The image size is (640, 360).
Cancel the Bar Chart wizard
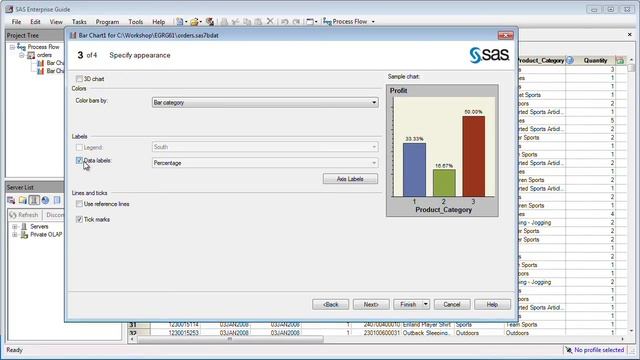coord(452,304)
